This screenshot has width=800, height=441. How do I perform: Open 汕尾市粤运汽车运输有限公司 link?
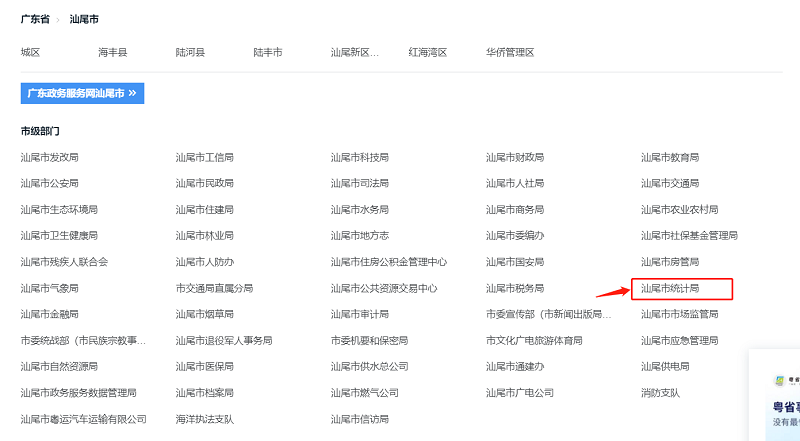(84, 419)
